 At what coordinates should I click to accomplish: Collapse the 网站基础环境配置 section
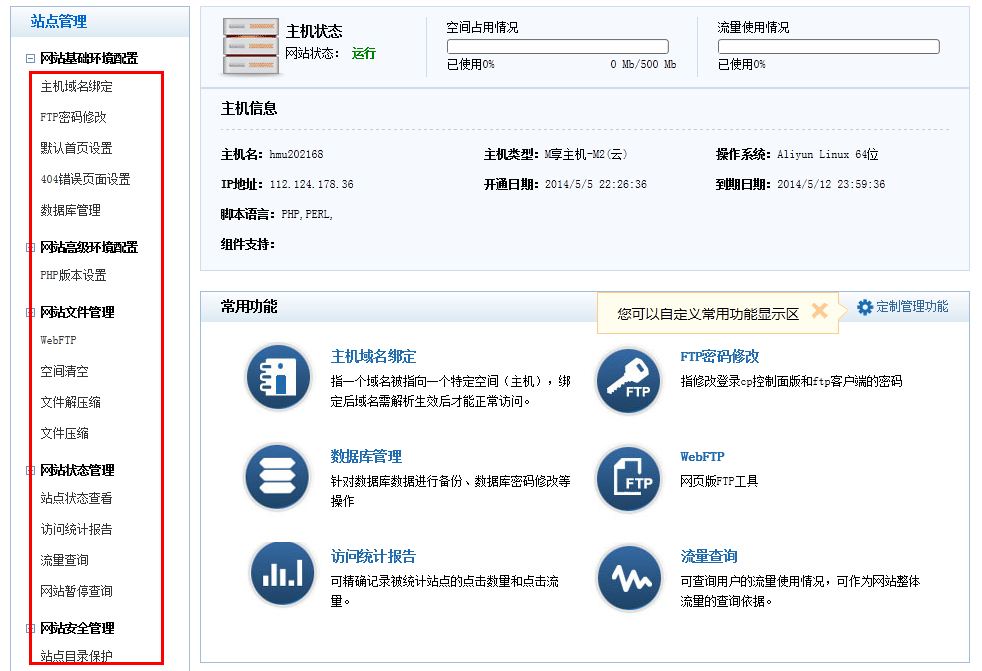(x=30, y=59)
